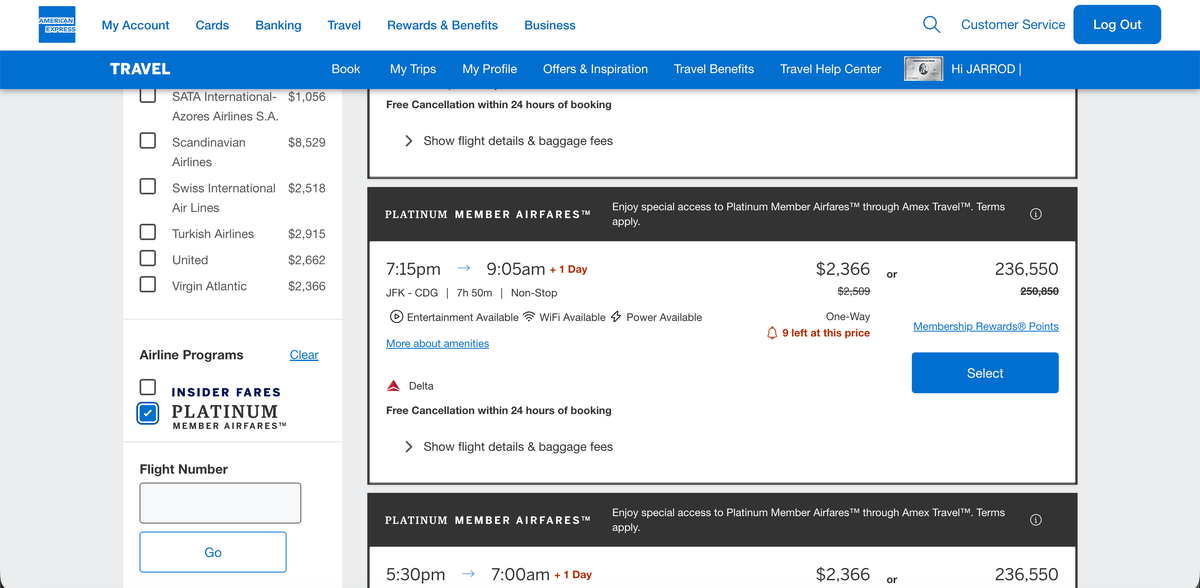The image size is (1200, 588).
Task: Click the Flight Number input field
Action: point(220,503)
